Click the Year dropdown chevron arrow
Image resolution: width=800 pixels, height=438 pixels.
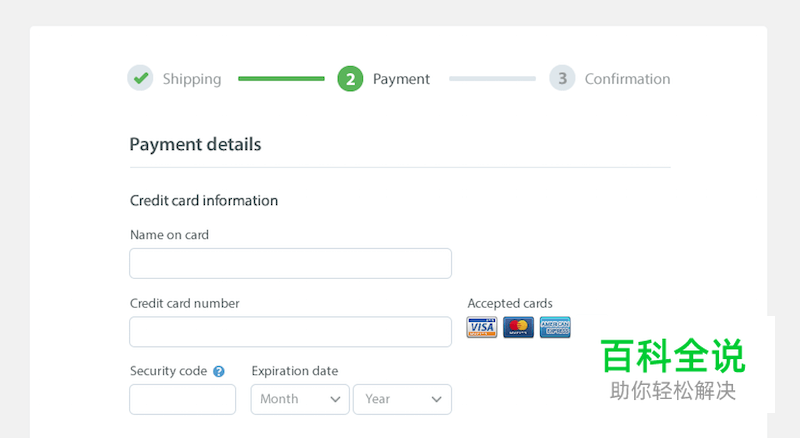[x=437, y=399]
